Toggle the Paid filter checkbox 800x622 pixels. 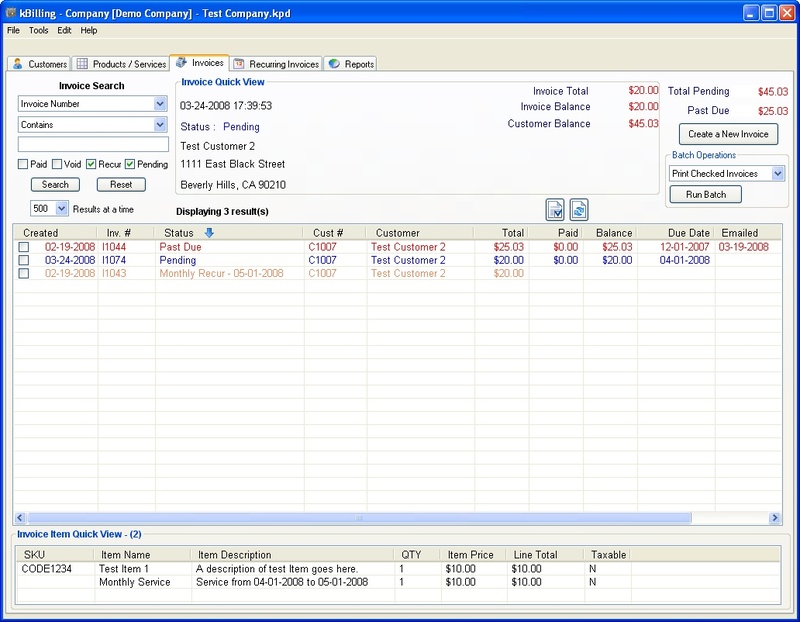click(x=22, y=164)
